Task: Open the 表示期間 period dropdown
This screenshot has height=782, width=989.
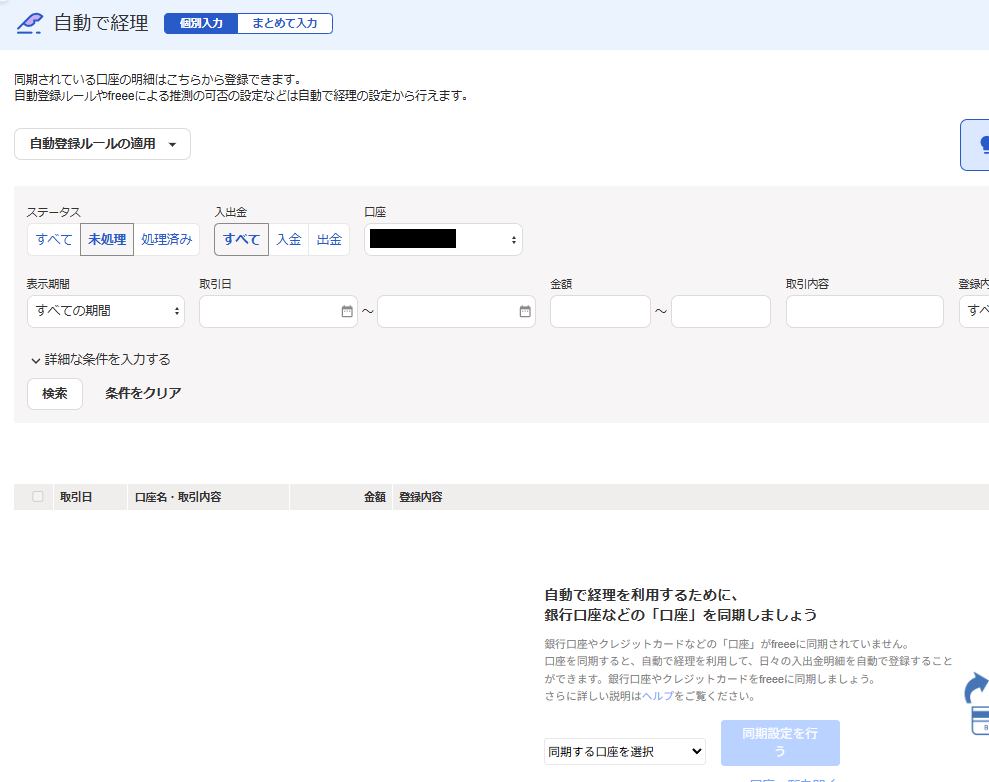Action: 106,311
